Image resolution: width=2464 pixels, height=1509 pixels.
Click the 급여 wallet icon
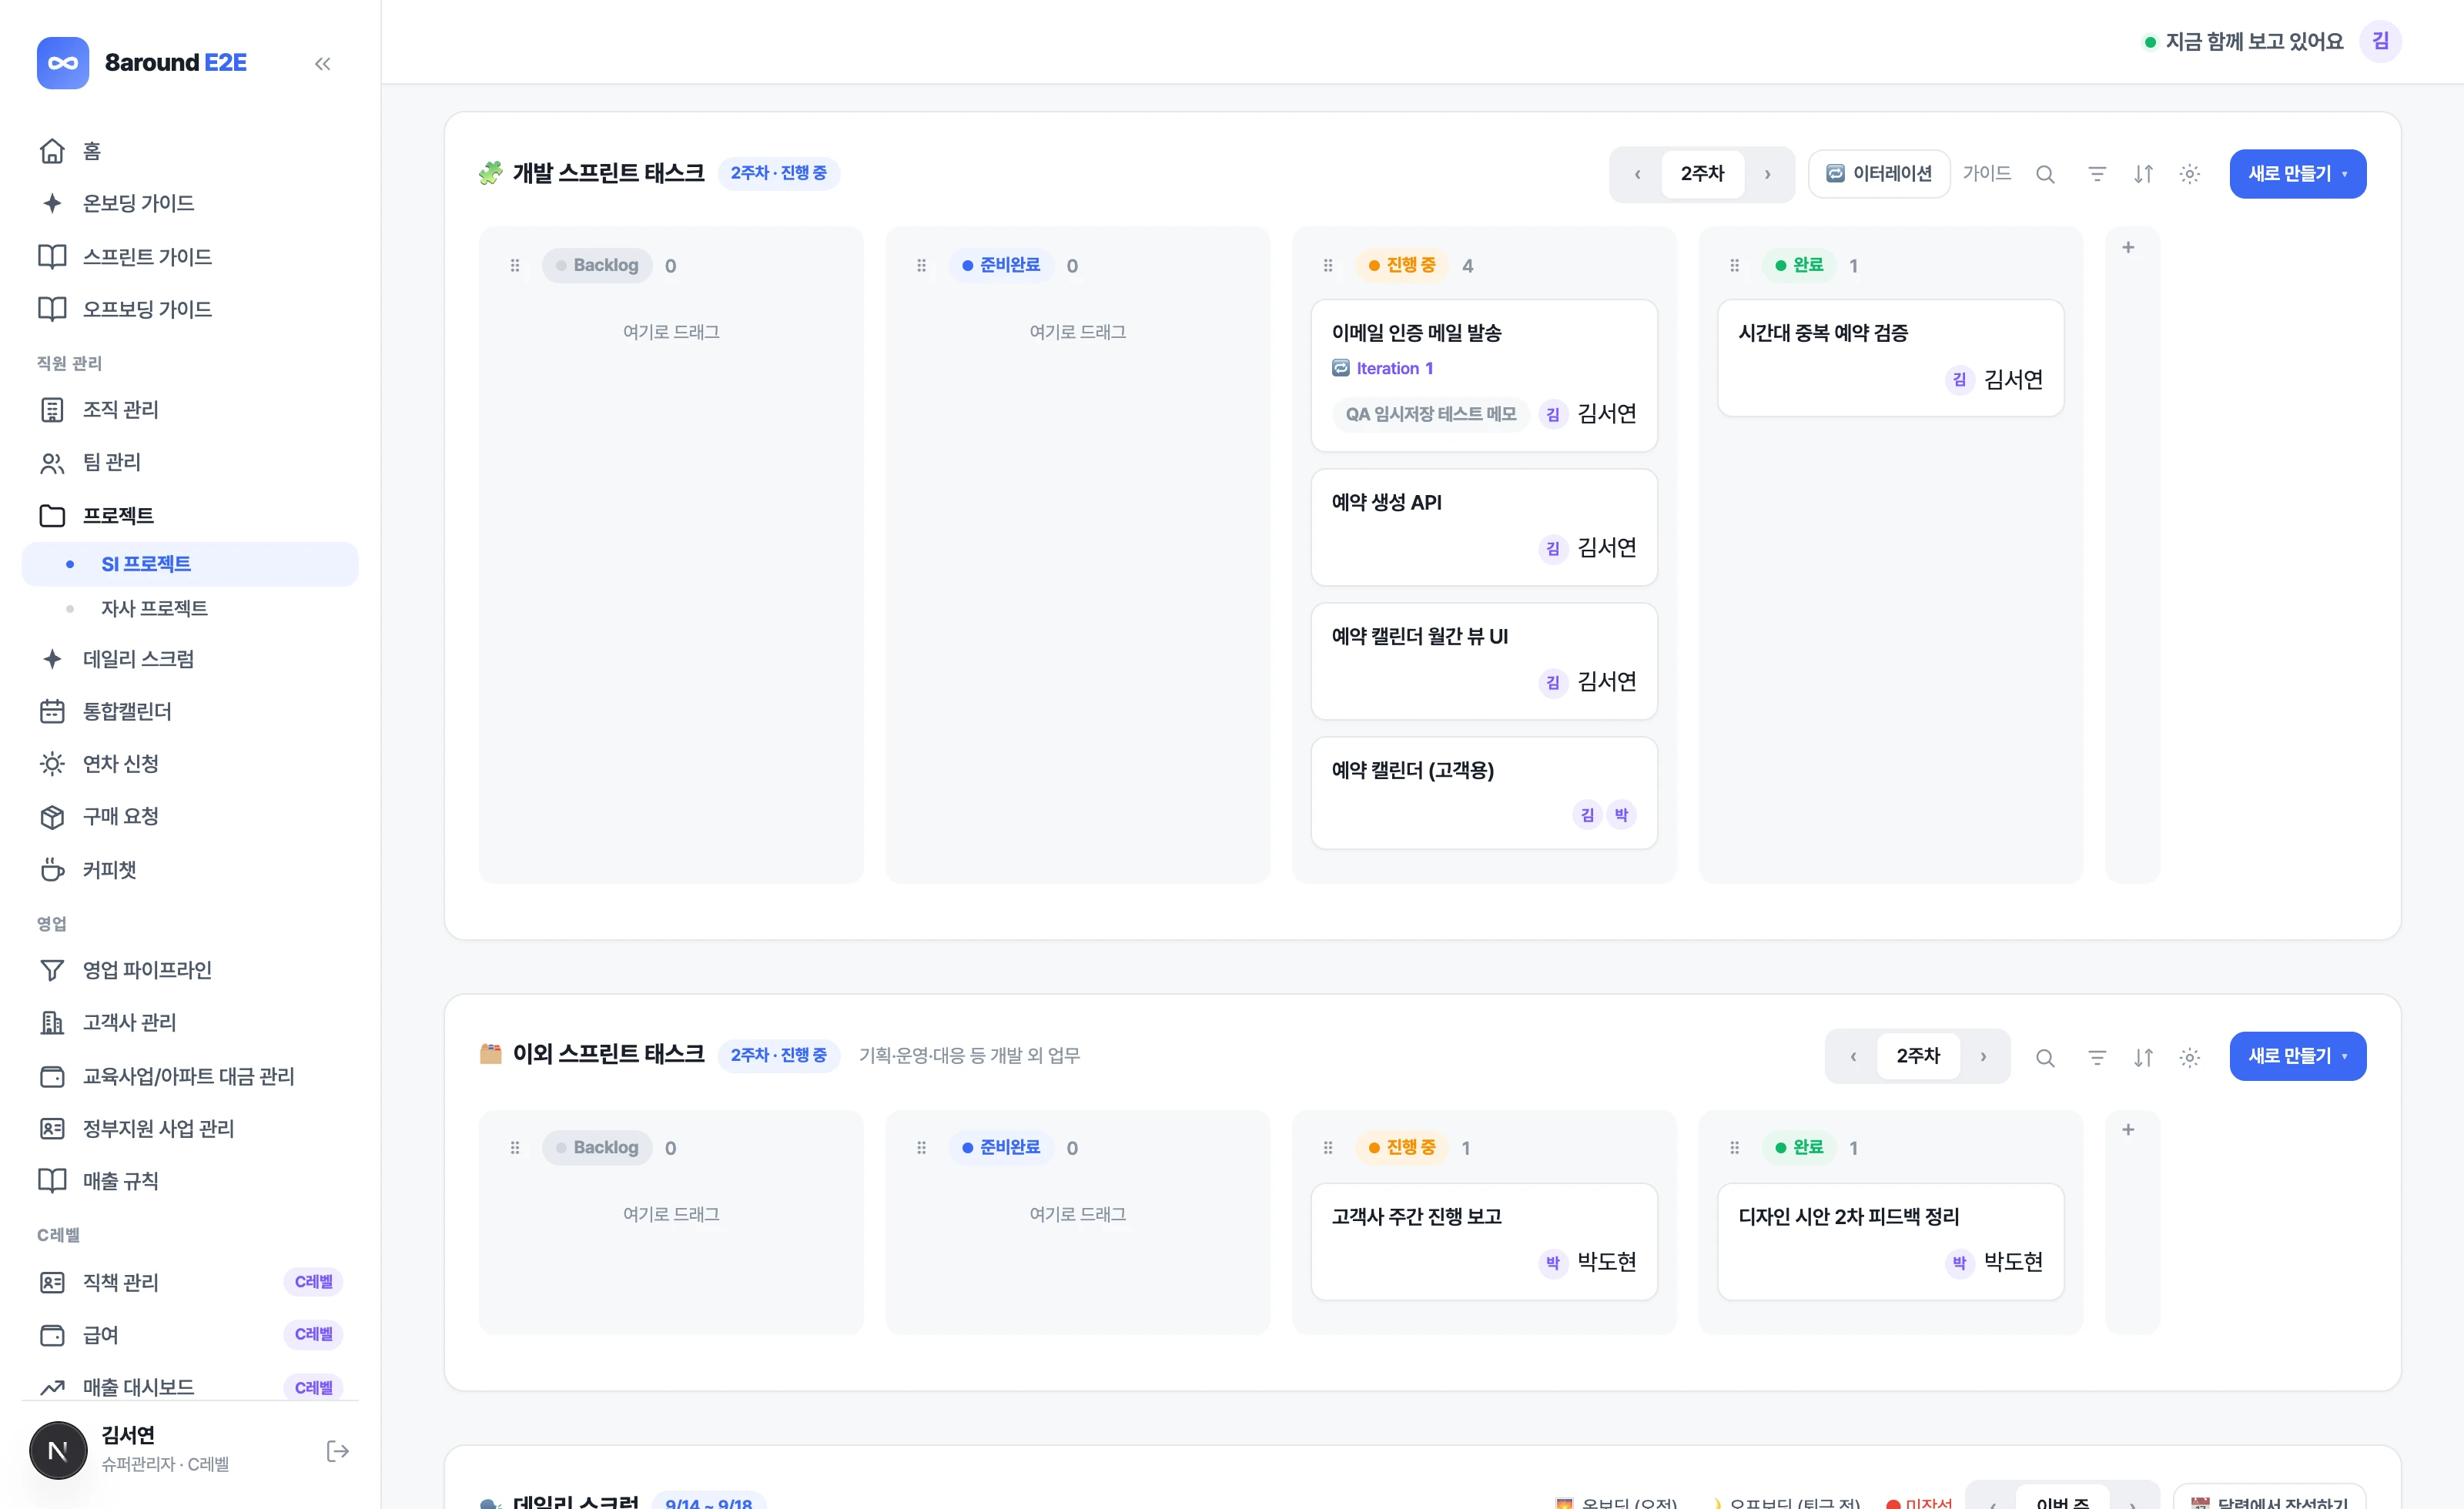coord(52,1335)
